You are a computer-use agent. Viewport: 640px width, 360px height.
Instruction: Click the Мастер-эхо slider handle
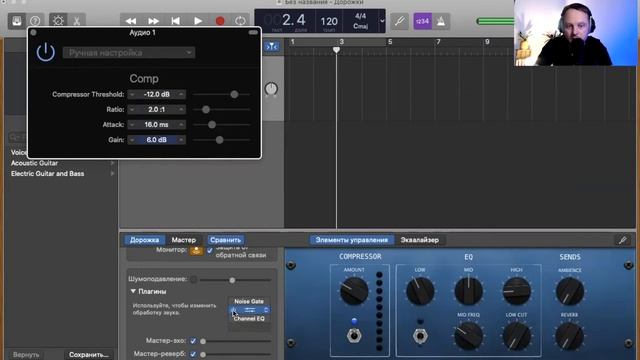tap(203, 341)
